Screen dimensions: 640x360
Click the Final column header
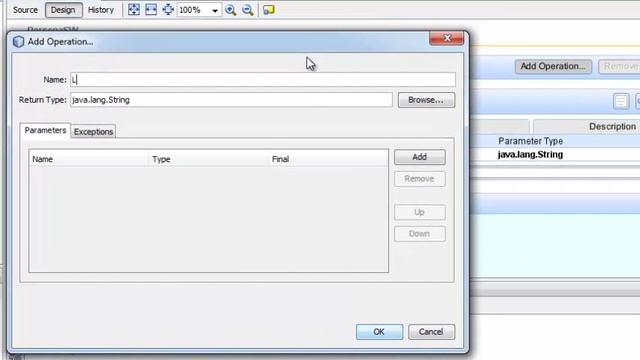click(329, 159)
